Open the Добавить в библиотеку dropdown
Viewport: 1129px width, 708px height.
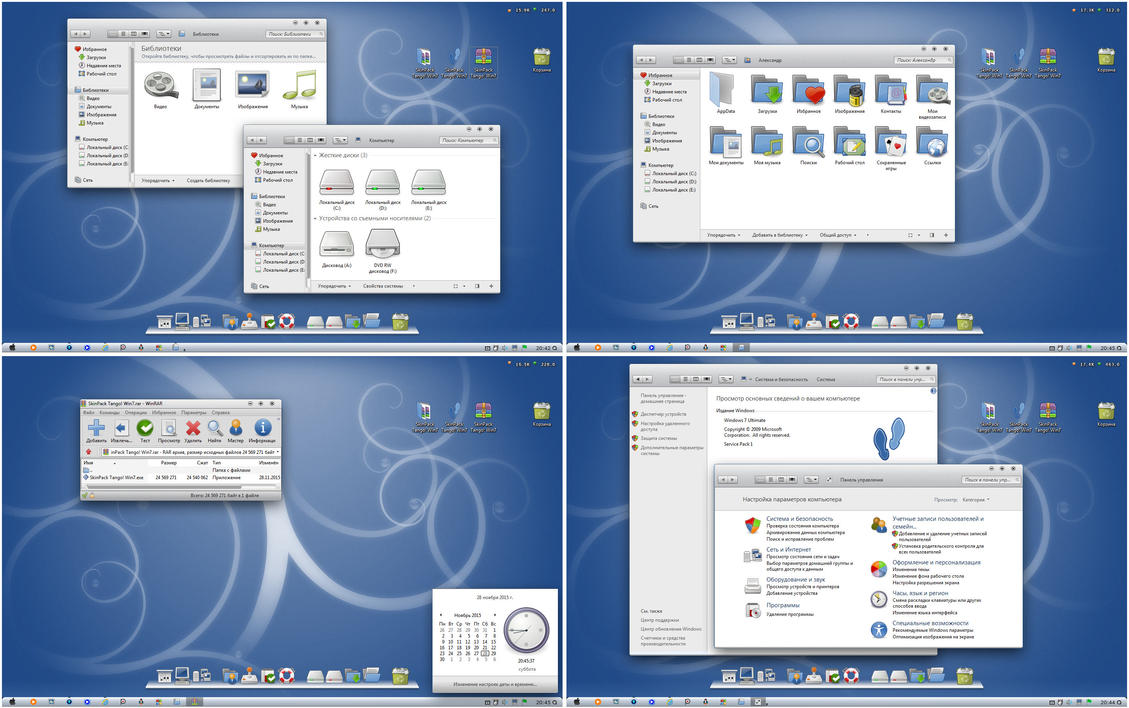(x=779, y=235)
